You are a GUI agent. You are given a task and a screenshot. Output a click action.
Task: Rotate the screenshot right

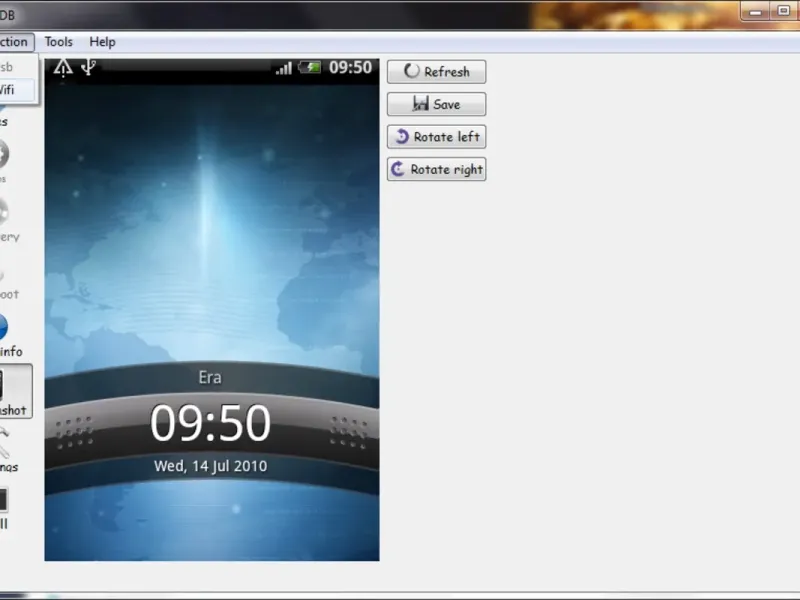click(436, 169)
